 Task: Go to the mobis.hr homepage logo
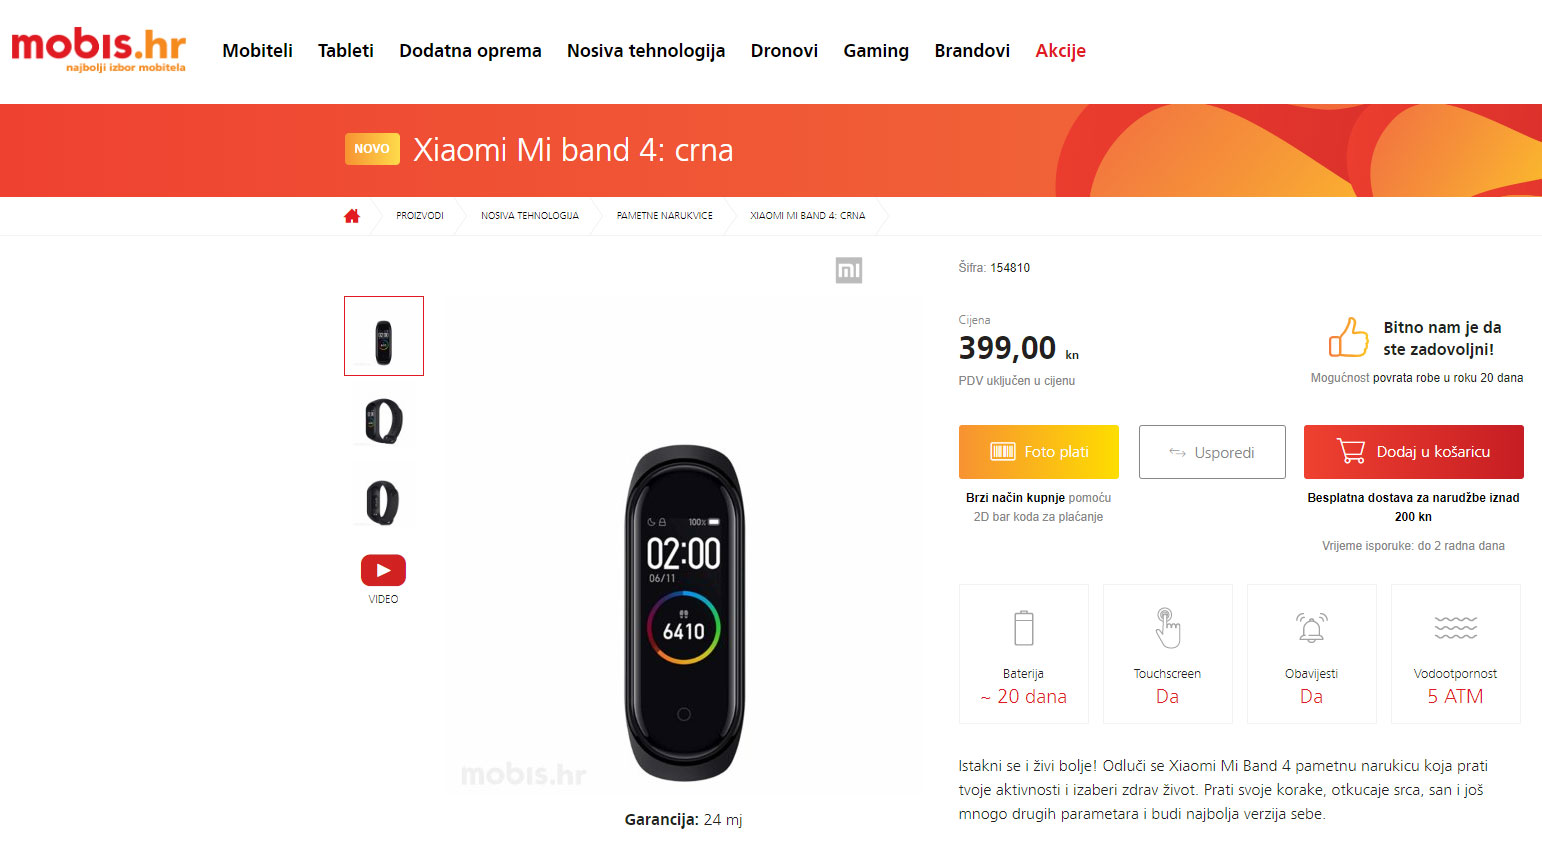pyautogui.click(x=98, y=50)
